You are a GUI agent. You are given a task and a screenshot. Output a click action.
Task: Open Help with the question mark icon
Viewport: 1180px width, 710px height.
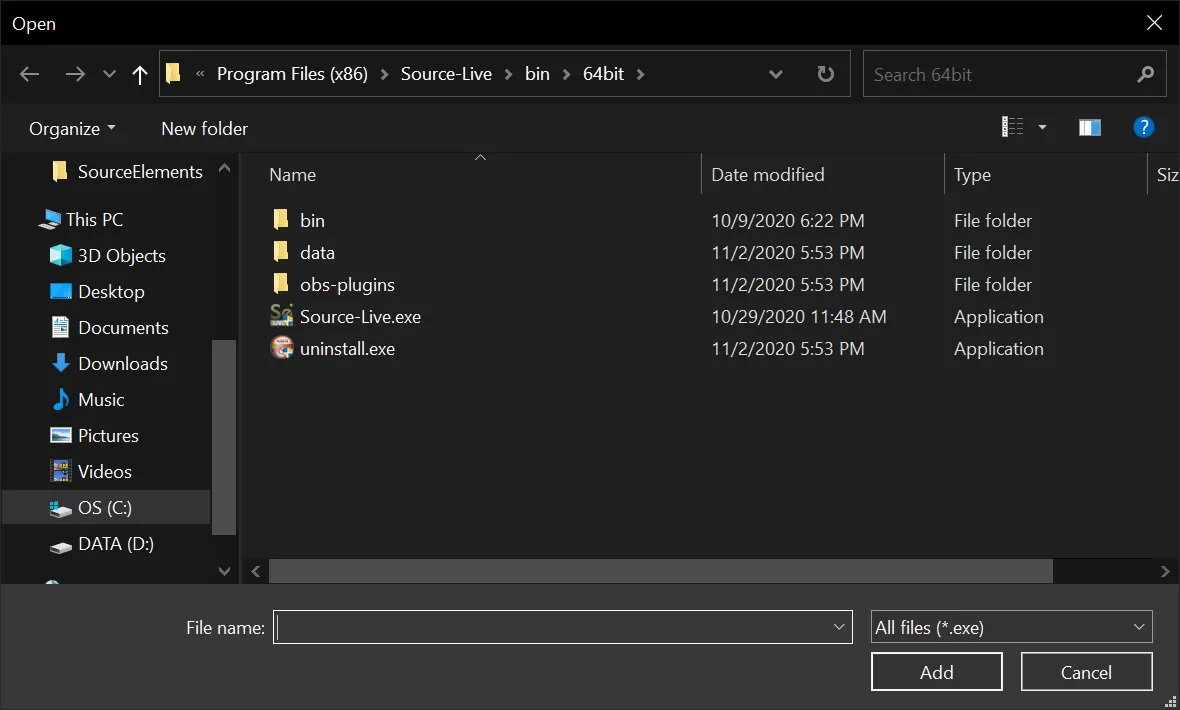(x=1143, y=127)
